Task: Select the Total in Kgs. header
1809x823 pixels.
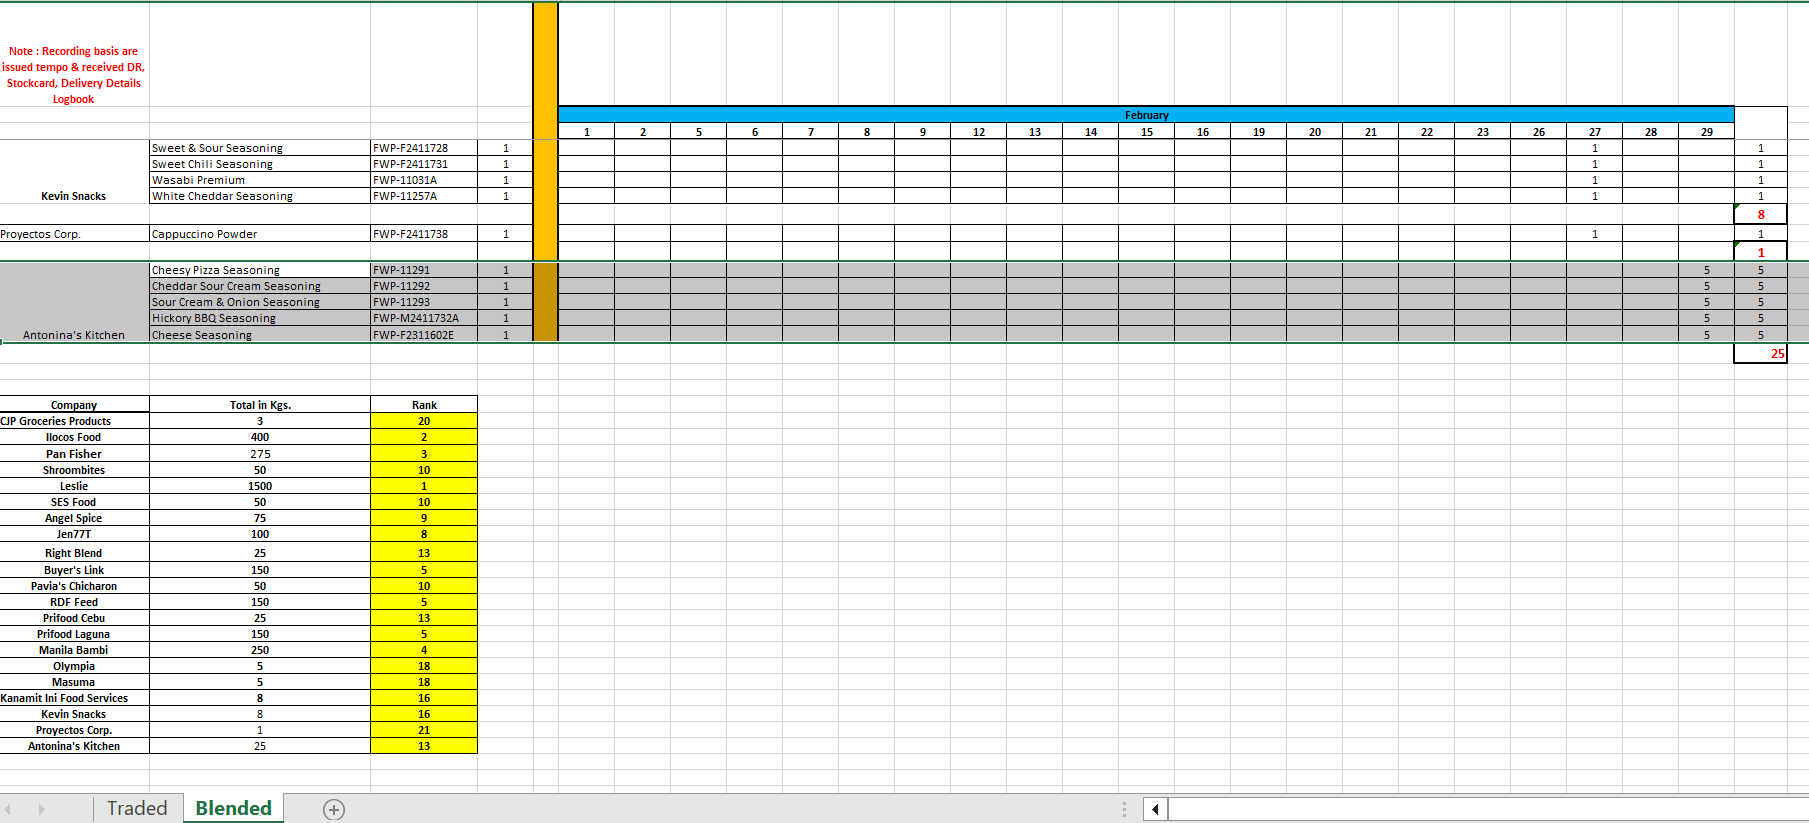Action: [260, 405]
